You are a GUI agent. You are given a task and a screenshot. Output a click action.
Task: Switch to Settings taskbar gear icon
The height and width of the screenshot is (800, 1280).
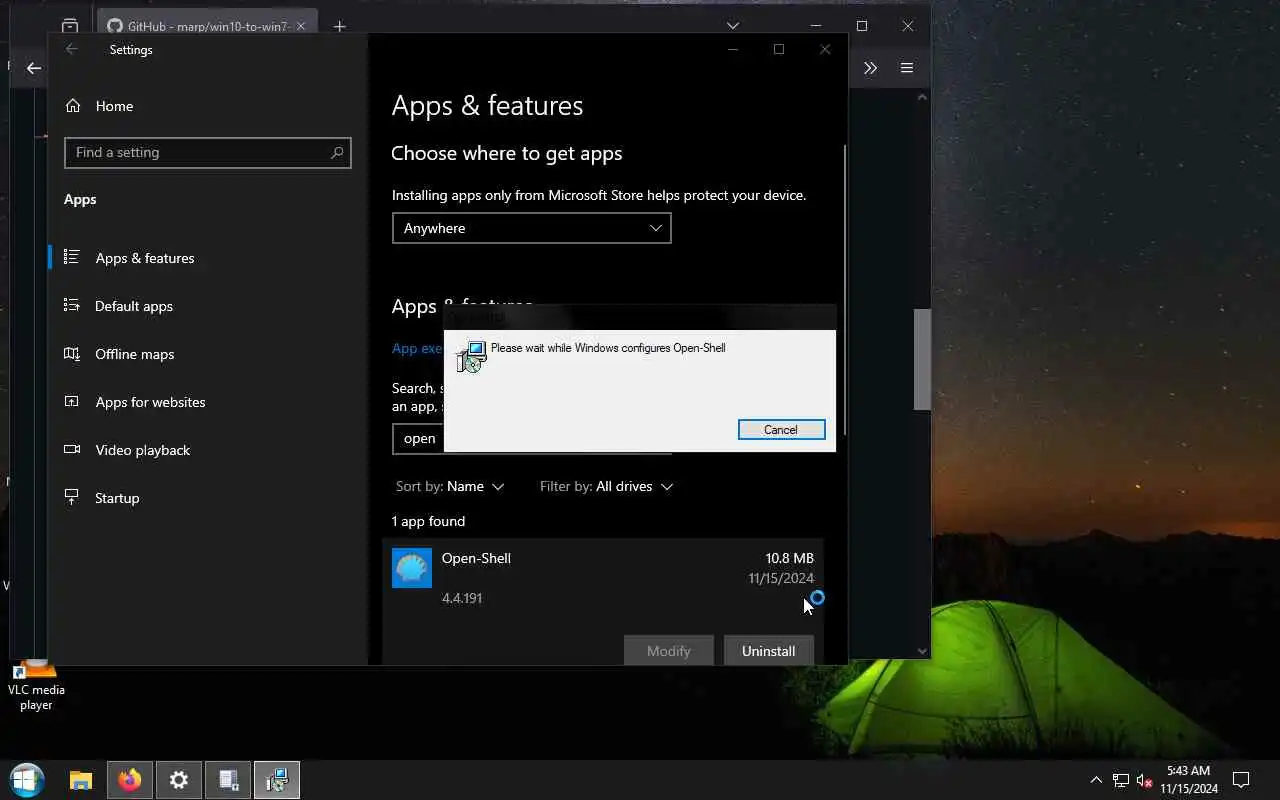[x=179, y=780]
